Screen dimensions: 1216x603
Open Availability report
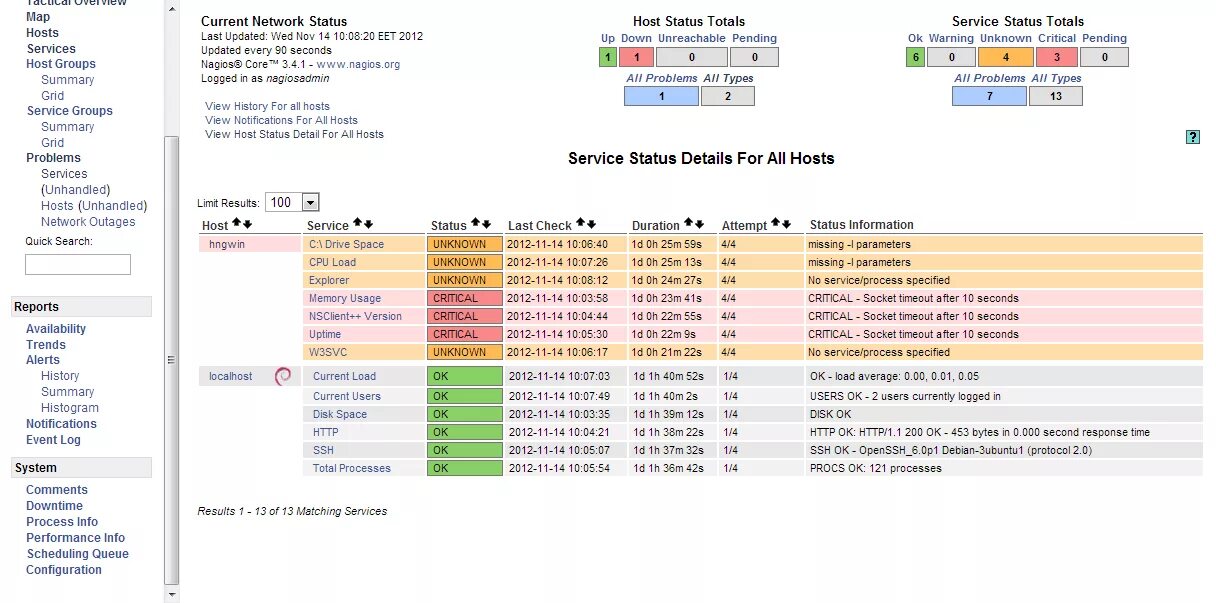pos(56,329)
